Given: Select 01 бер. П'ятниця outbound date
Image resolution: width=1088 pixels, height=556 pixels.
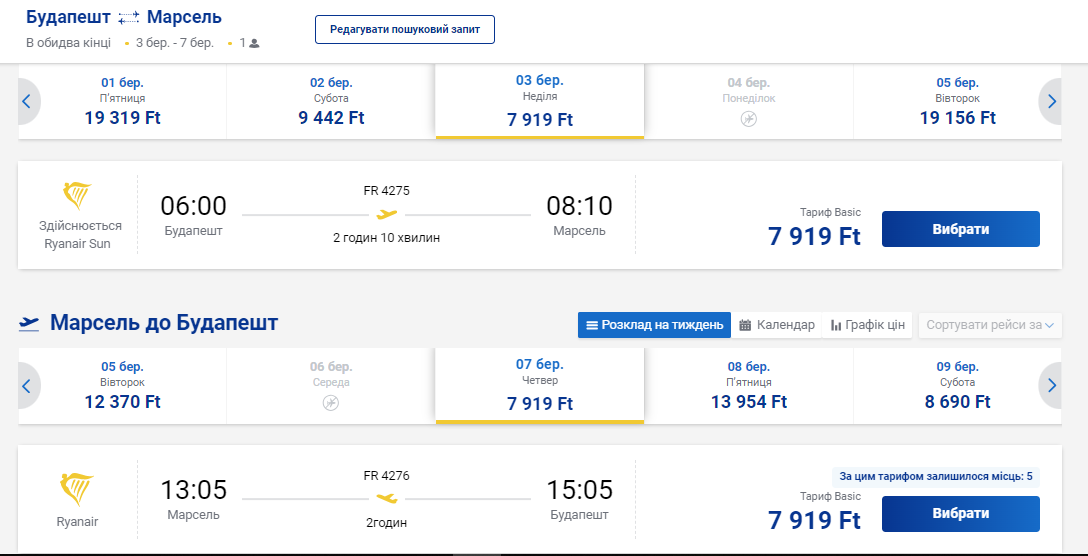Looking at the screenshot, I should 123,101.
